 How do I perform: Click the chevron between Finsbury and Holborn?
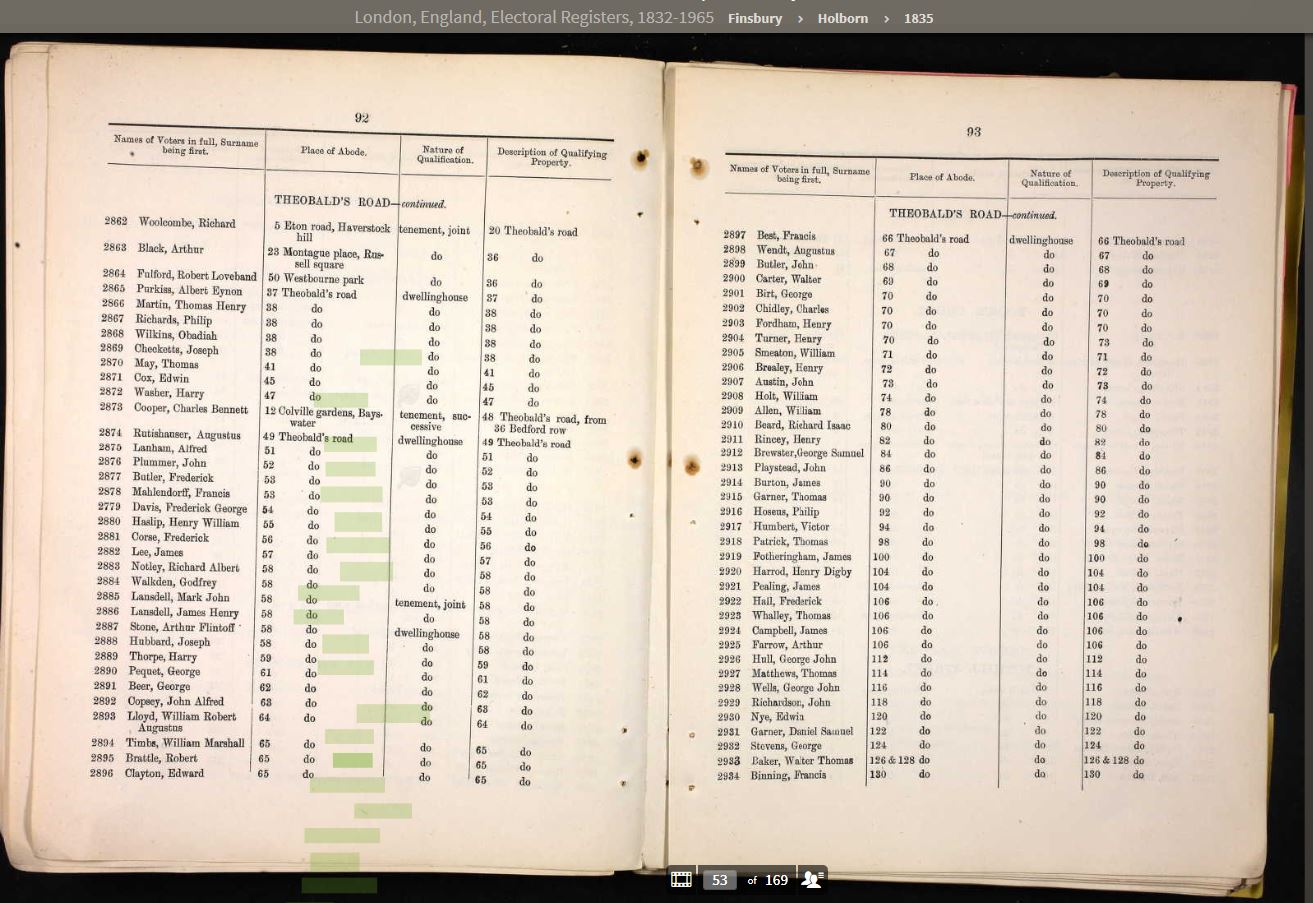pyautogui.click(x=800, y=18)
